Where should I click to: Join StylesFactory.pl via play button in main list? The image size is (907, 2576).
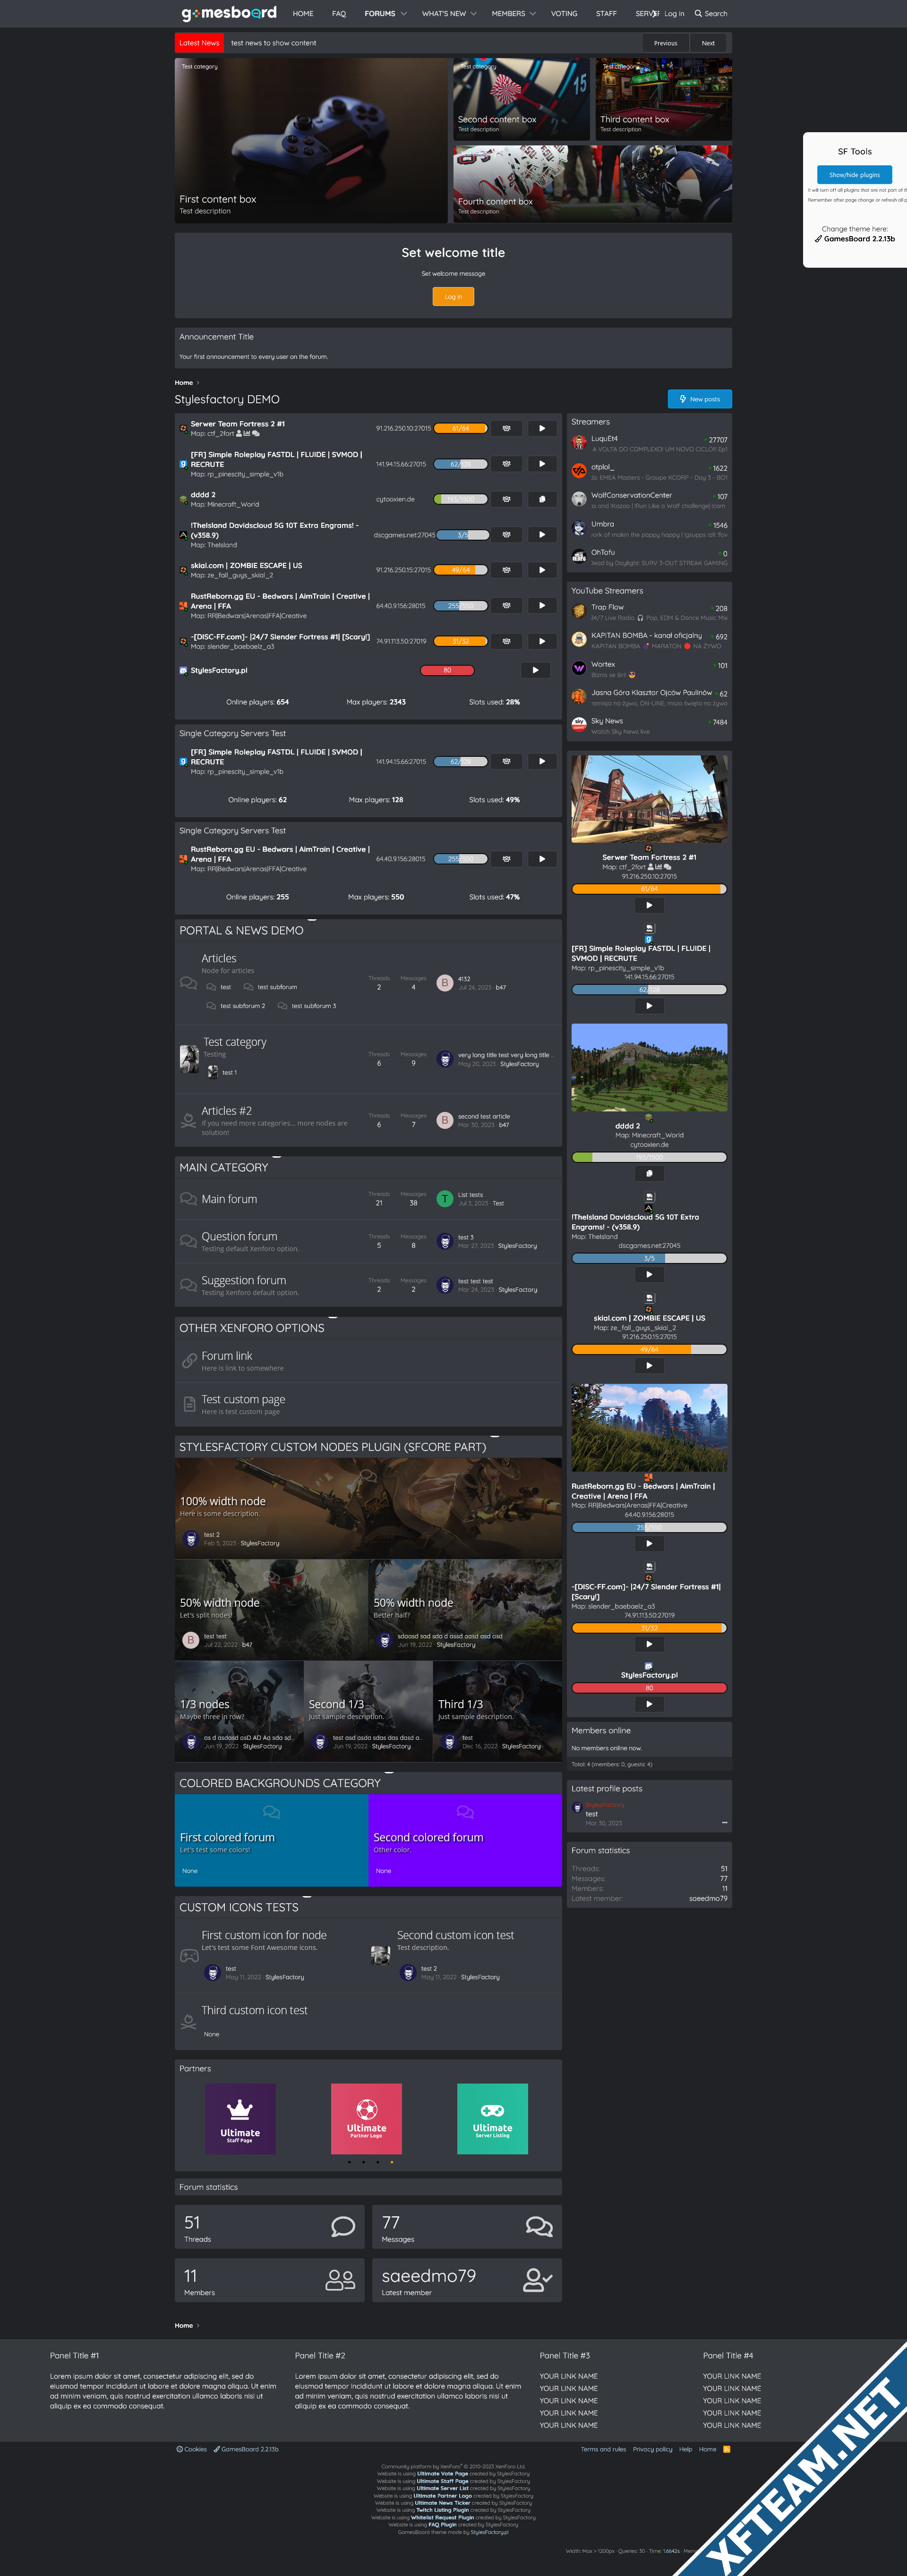tap(535, 670)
